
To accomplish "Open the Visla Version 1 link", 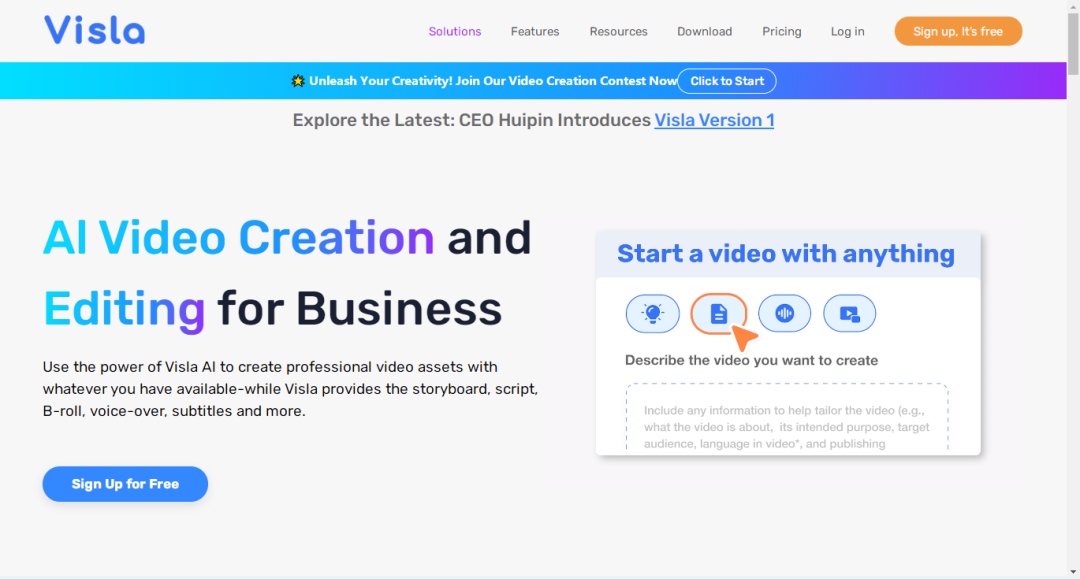I will click(714, 120).
